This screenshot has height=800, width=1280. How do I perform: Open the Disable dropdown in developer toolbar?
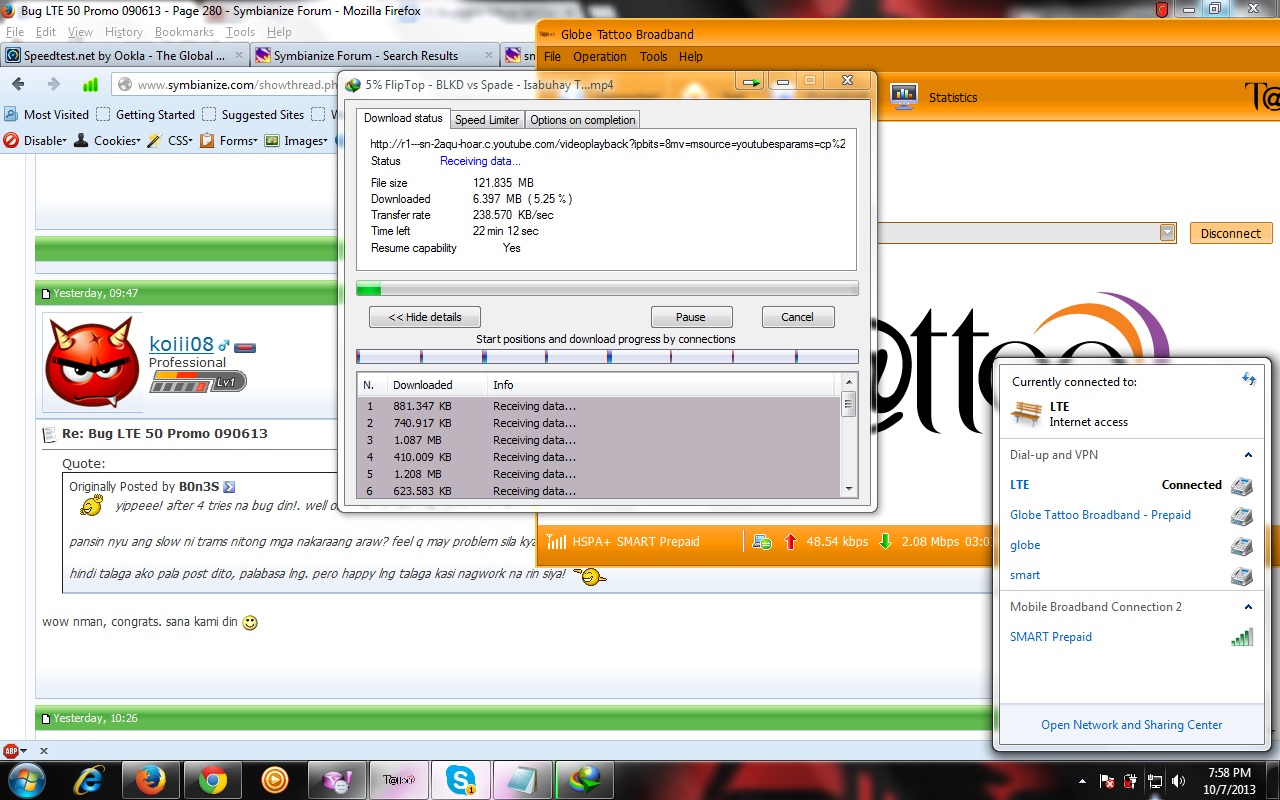(x=64, y=141)
